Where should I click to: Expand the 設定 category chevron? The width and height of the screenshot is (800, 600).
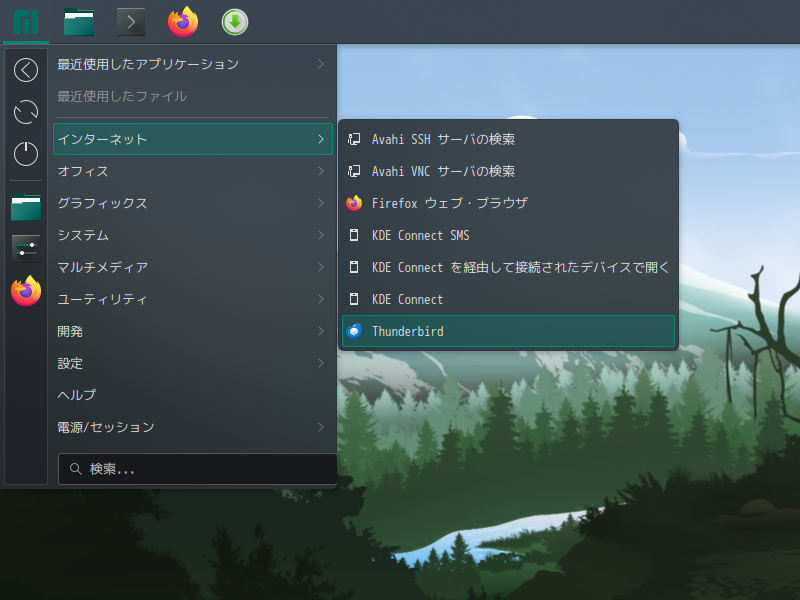320,363
